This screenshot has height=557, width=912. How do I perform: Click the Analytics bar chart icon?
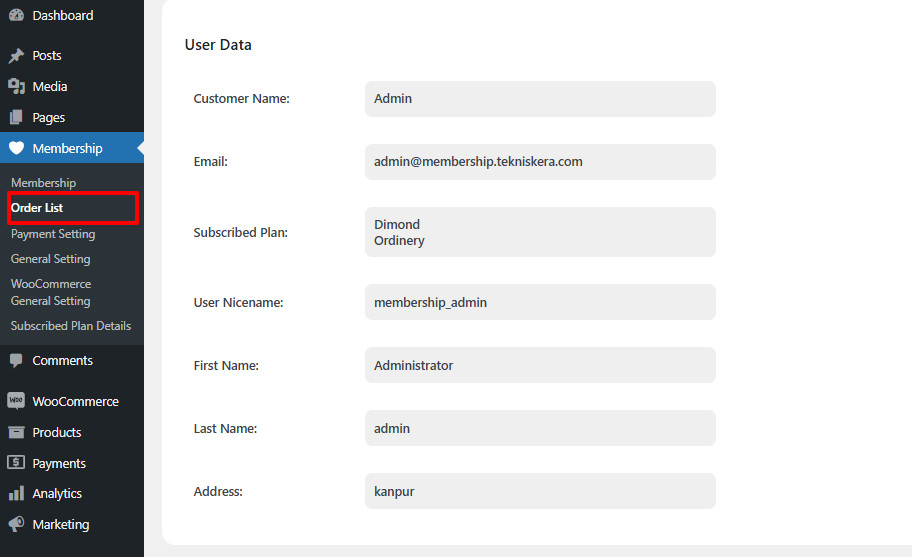coord(16,494)
